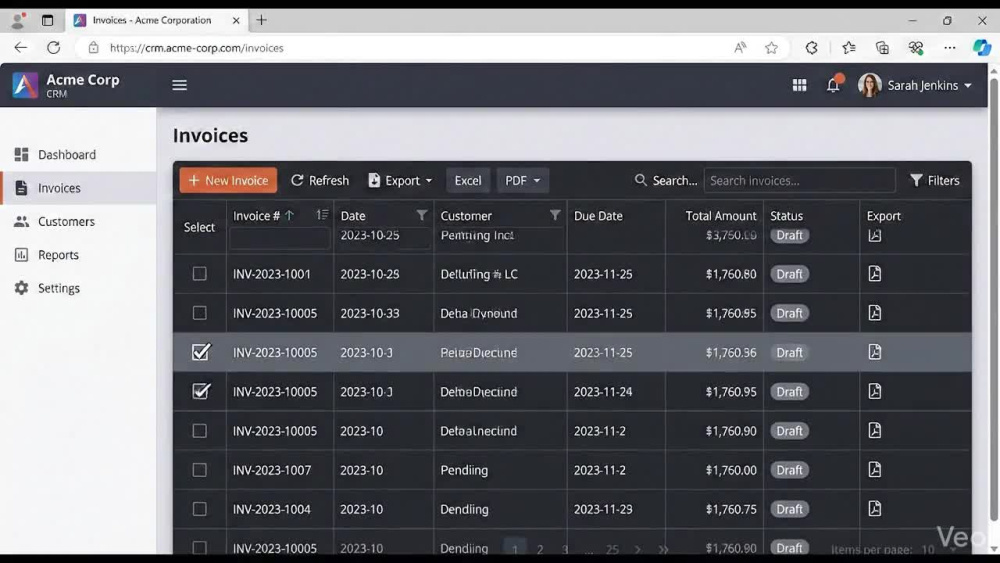Select invoice INV-2023-1004 checkbox

pyautogui.click(x=200, y=509)
